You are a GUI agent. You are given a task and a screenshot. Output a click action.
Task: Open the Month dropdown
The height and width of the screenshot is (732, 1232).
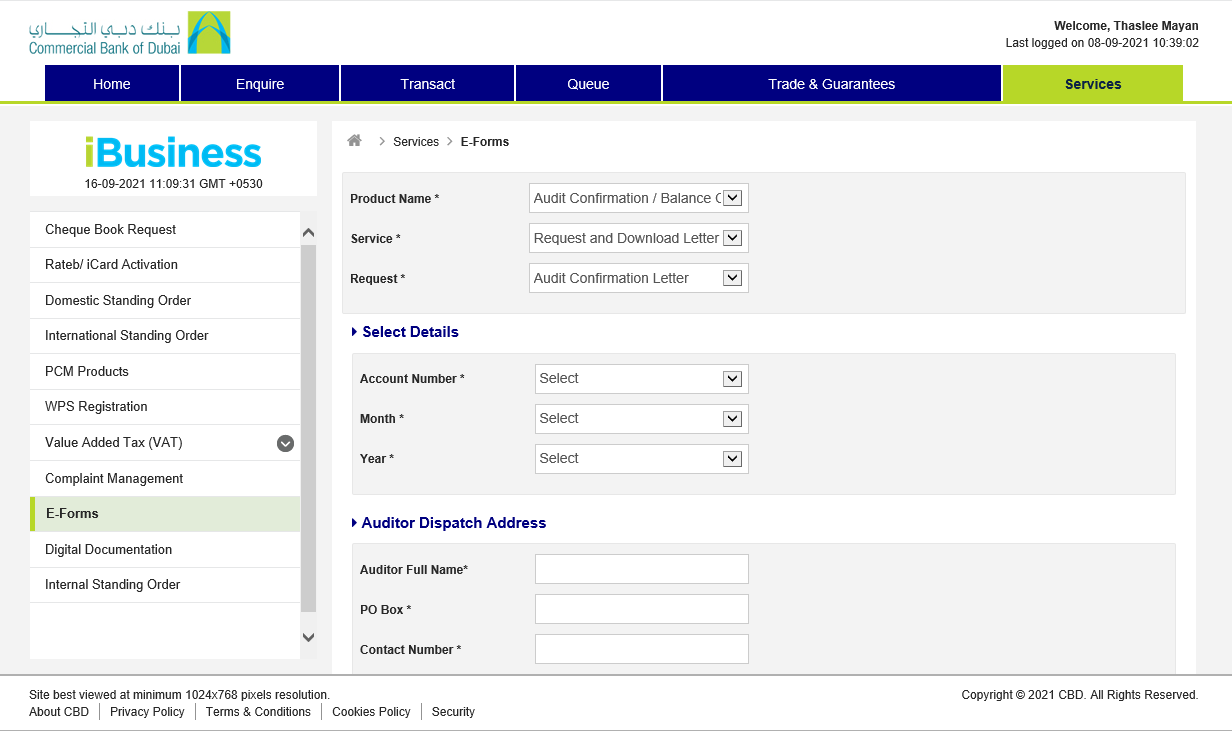642,418
